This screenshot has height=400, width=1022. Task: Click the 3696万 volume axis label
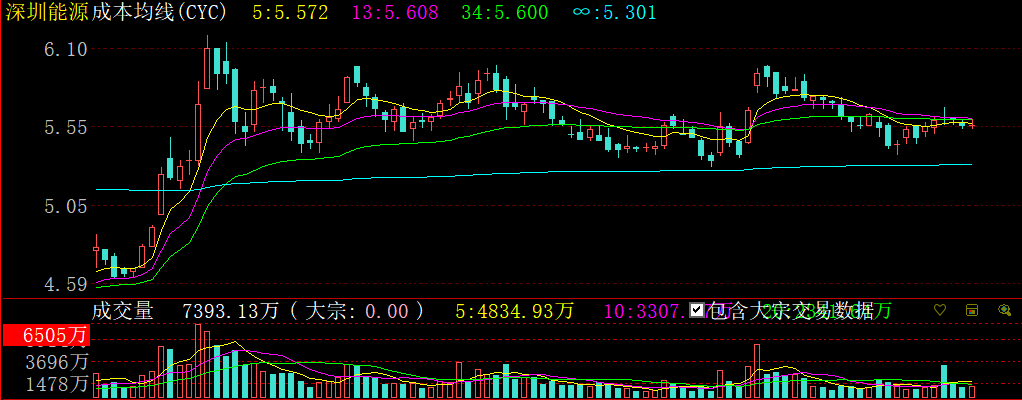[56, 362]
